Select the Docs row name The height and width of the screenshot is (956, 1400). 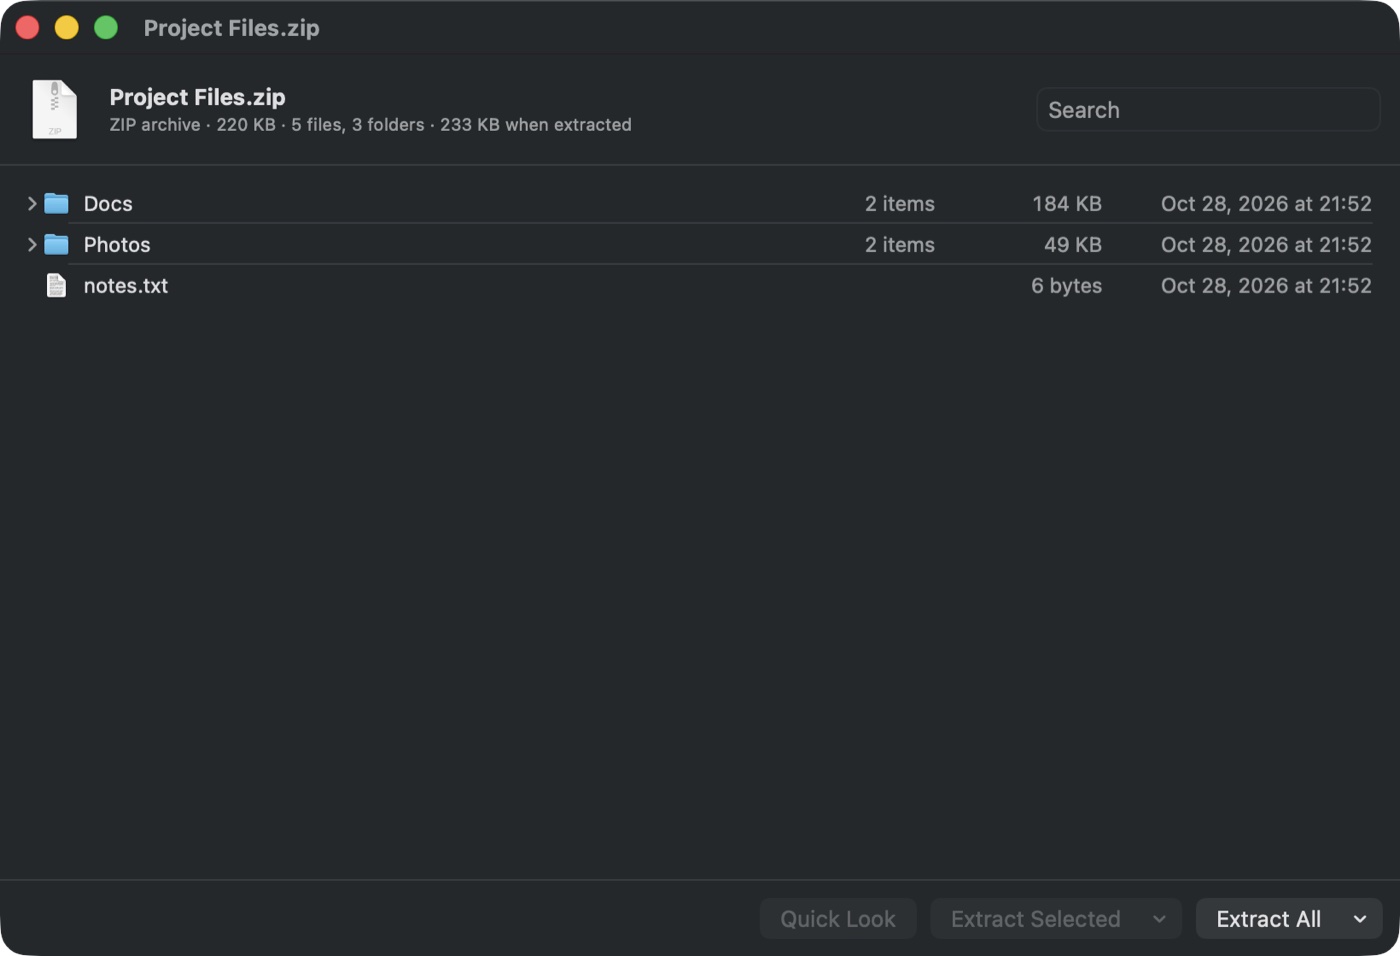pos(108,204)
